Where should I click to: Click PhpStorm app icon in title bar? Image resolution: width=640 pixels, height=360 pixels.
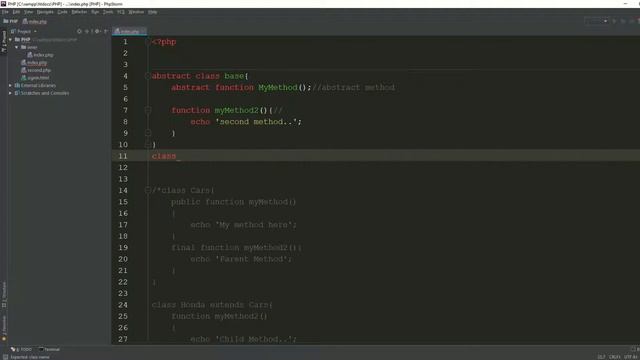coord(3,4)
